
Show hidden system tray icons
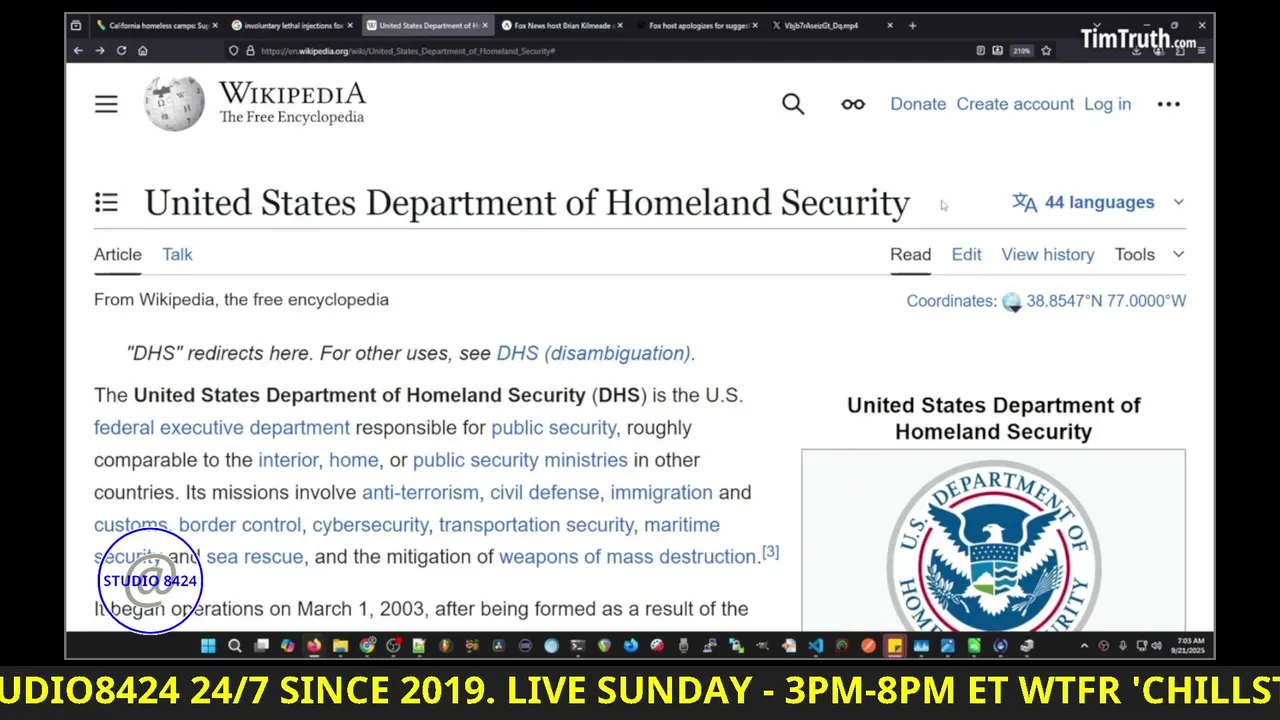click(1084, 646)
